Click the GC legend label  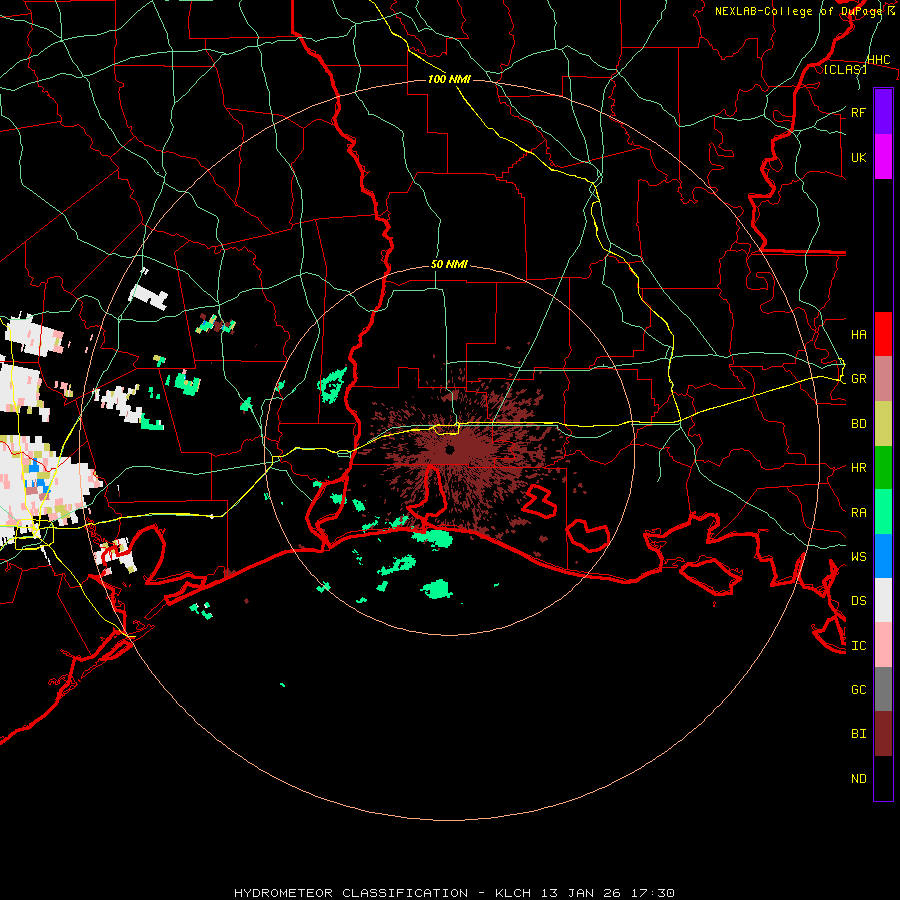pyautogui.click(x=858, y=689)
